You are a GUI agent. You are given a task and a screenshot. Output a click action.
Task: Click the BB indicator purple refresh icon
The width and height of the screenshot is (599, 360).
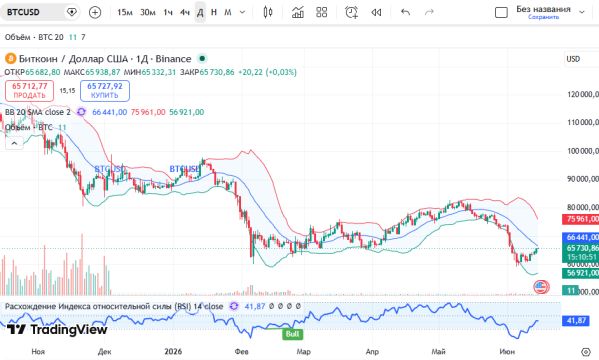(81, 112)
